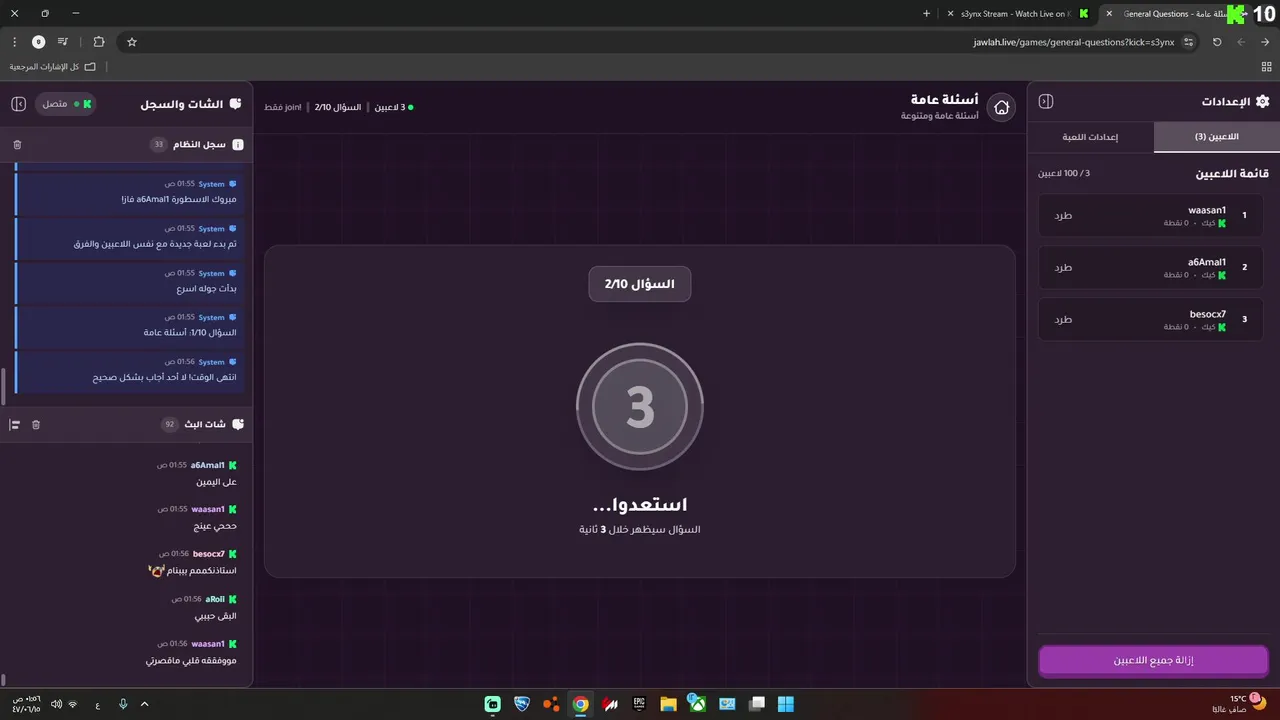Toggle chat layout icon beside chat trash
Viewport: 1280px width, 720px height.
tap(15, 425)
